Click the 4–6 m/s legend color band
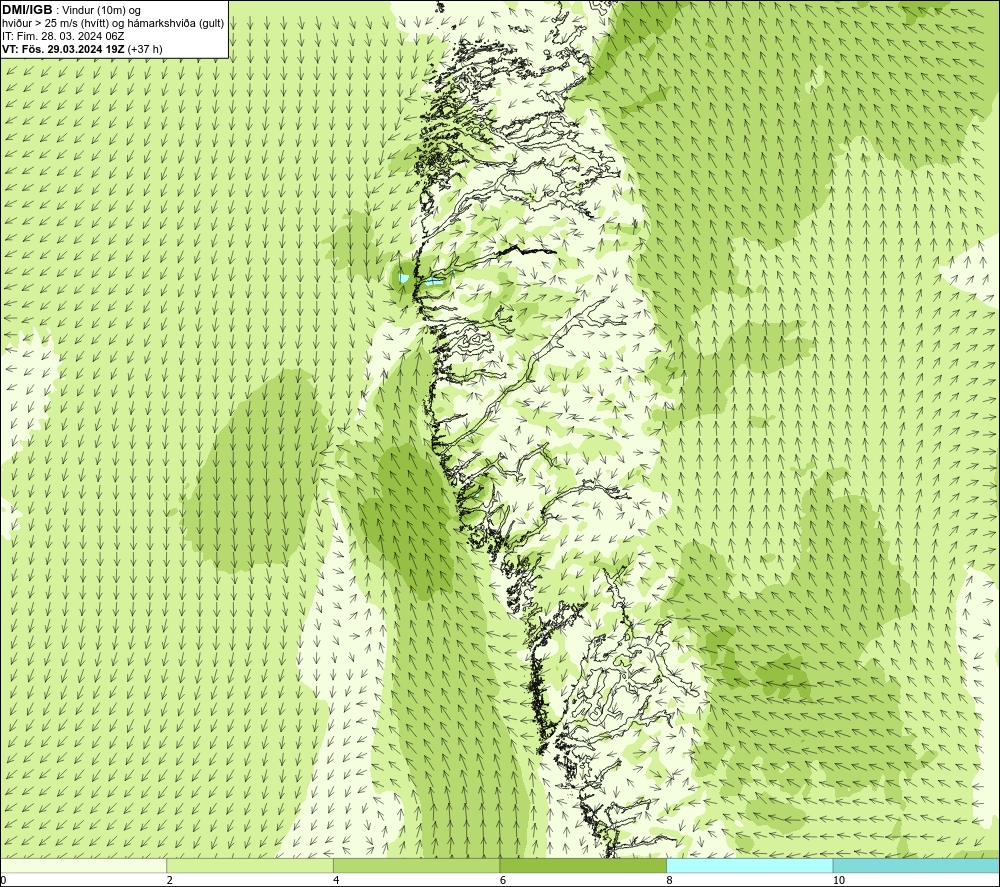Screen dimensions: 1000x887 [x=416, y=865]
